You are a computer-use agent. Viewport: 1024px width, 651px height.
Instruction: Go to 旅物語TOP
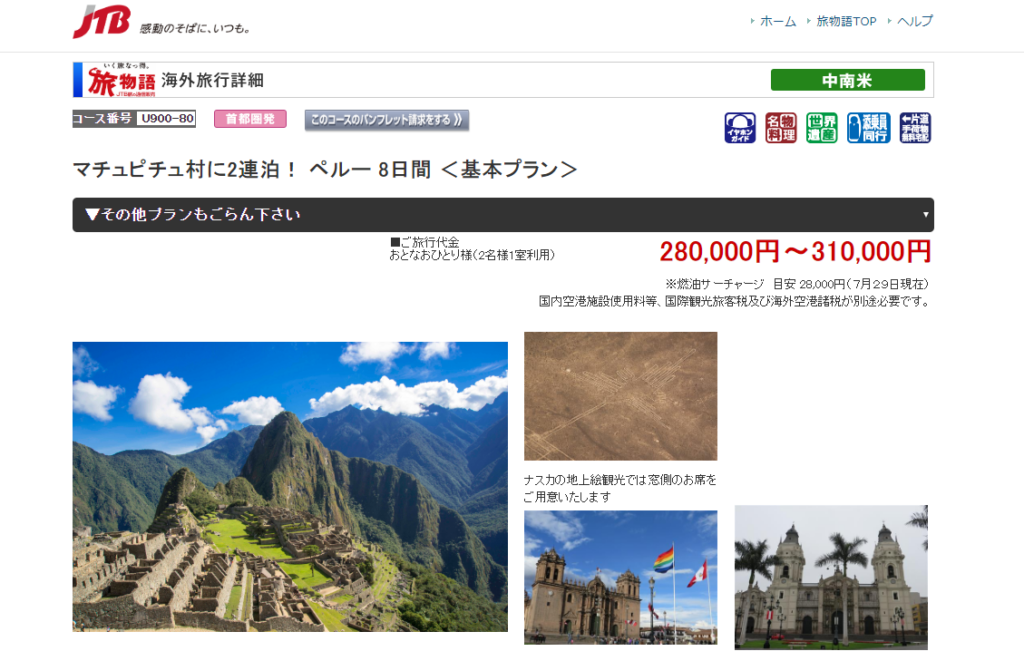pyautogui.click(x=846, y=21)
